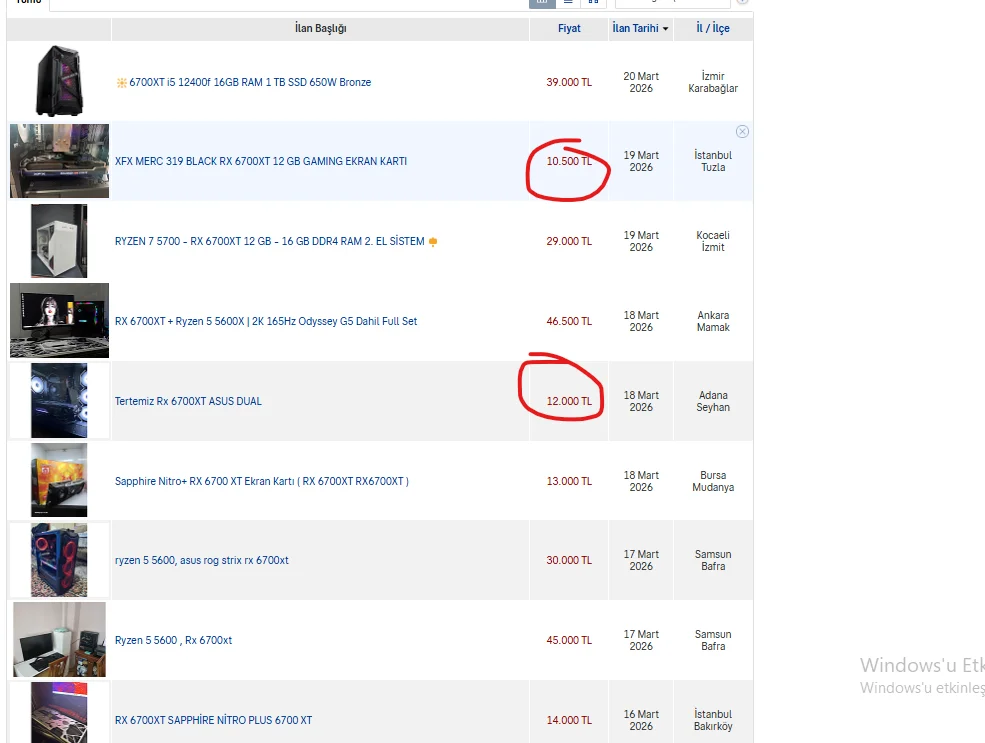This screenshot has height=743, width=985.
Task: Open the RX 6700XT SAPPHİRE NİTRO PLUS photo
Action: [x=59, y=713]
